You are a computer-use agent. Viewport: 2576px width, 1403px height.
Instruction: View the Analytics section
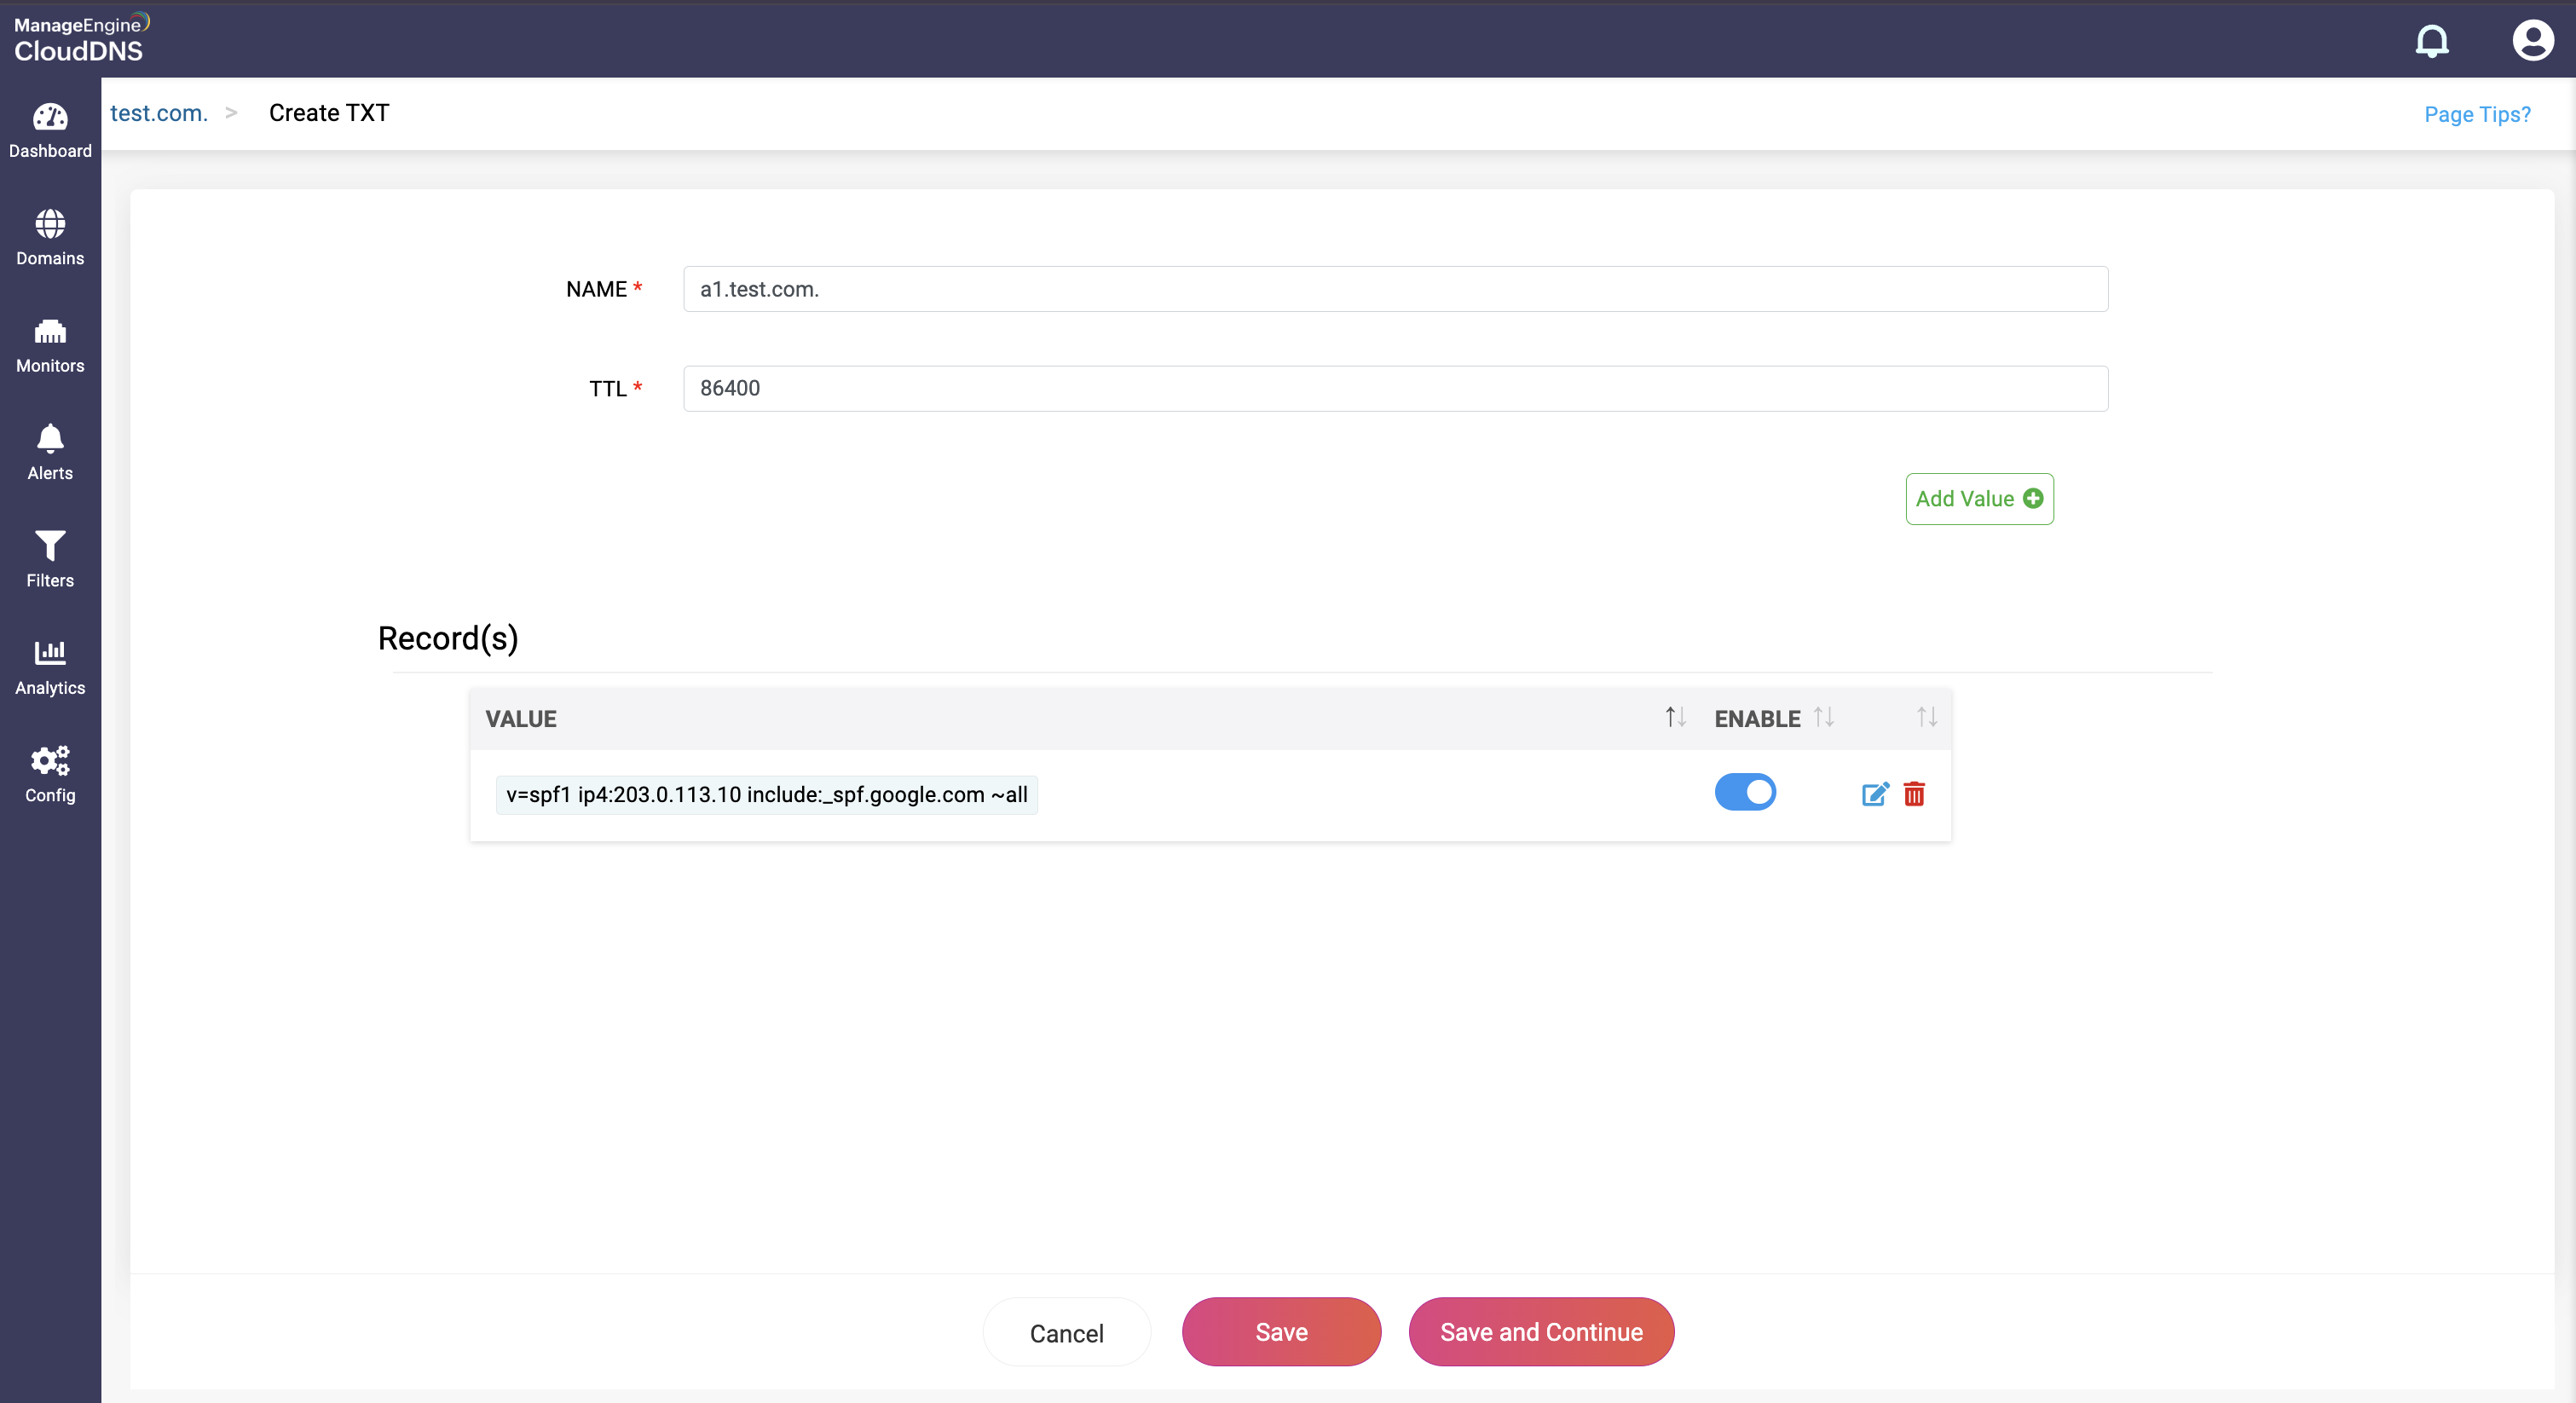50,667
